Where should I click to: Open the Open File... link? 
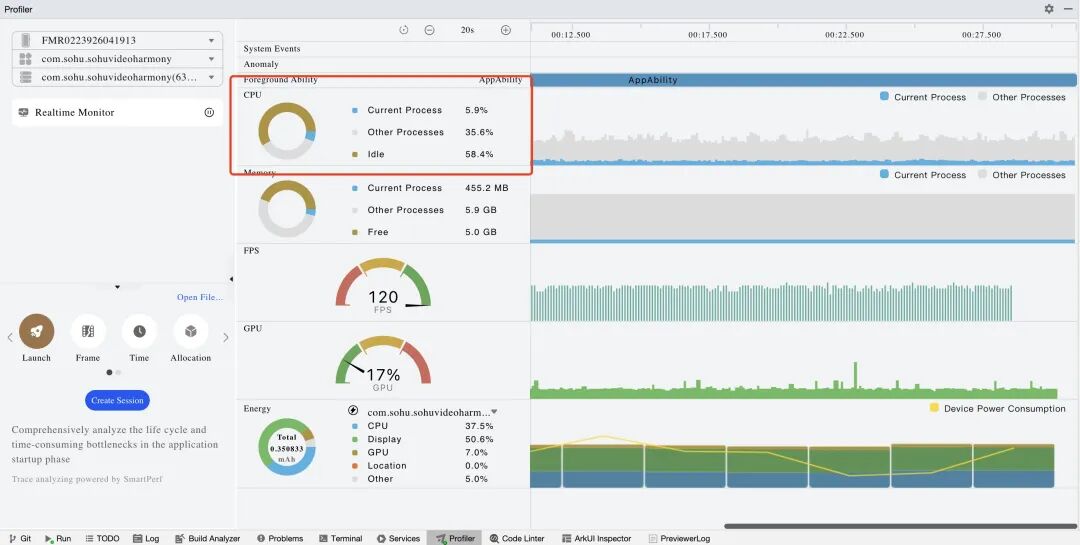pyautogui.click(x=200, y=297)
